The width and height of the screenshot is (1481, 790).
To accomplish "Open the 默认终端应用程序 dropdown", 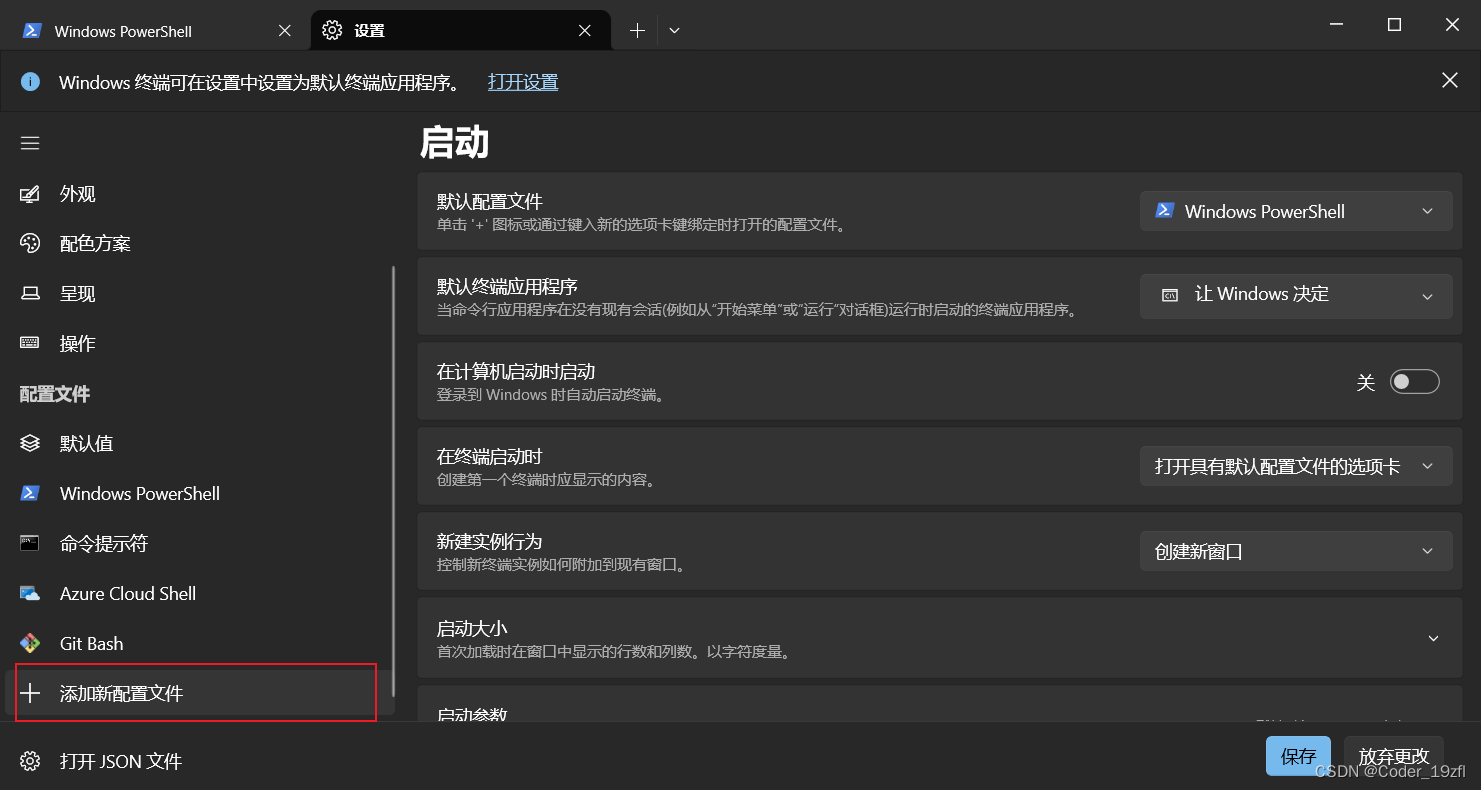I will (x=1296, y=295).
